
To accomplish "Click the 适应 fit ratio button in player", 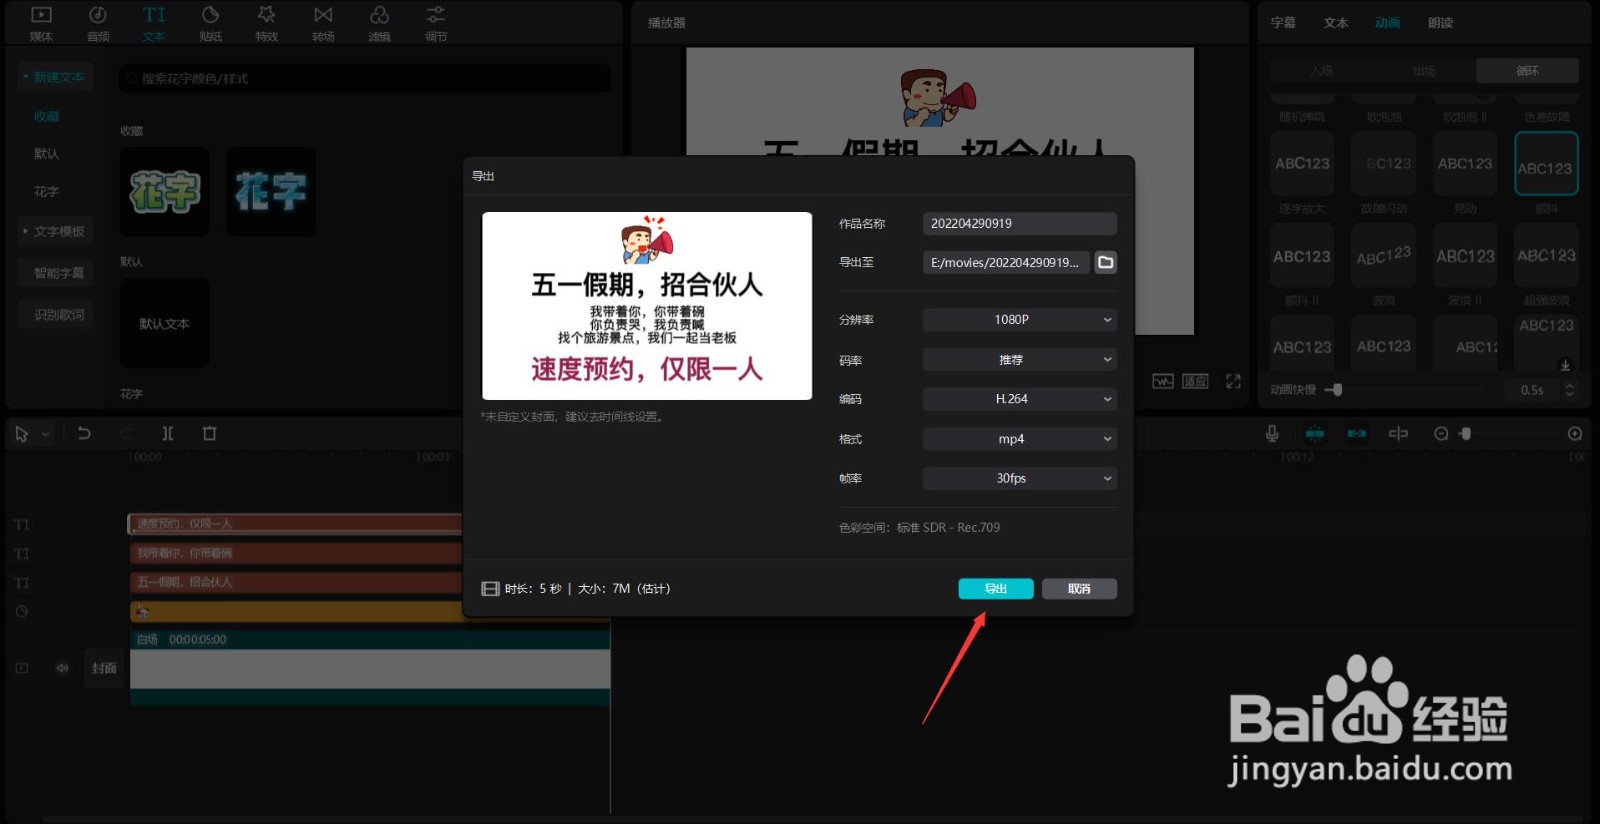I will tap(1195, 381).
